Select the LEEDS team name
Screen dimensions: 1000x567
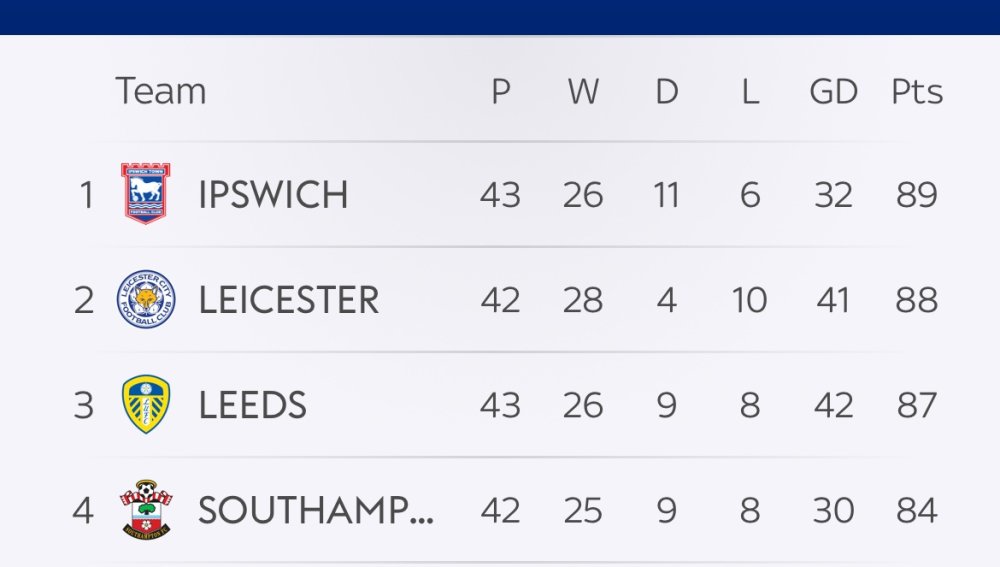tap(252, 405)
